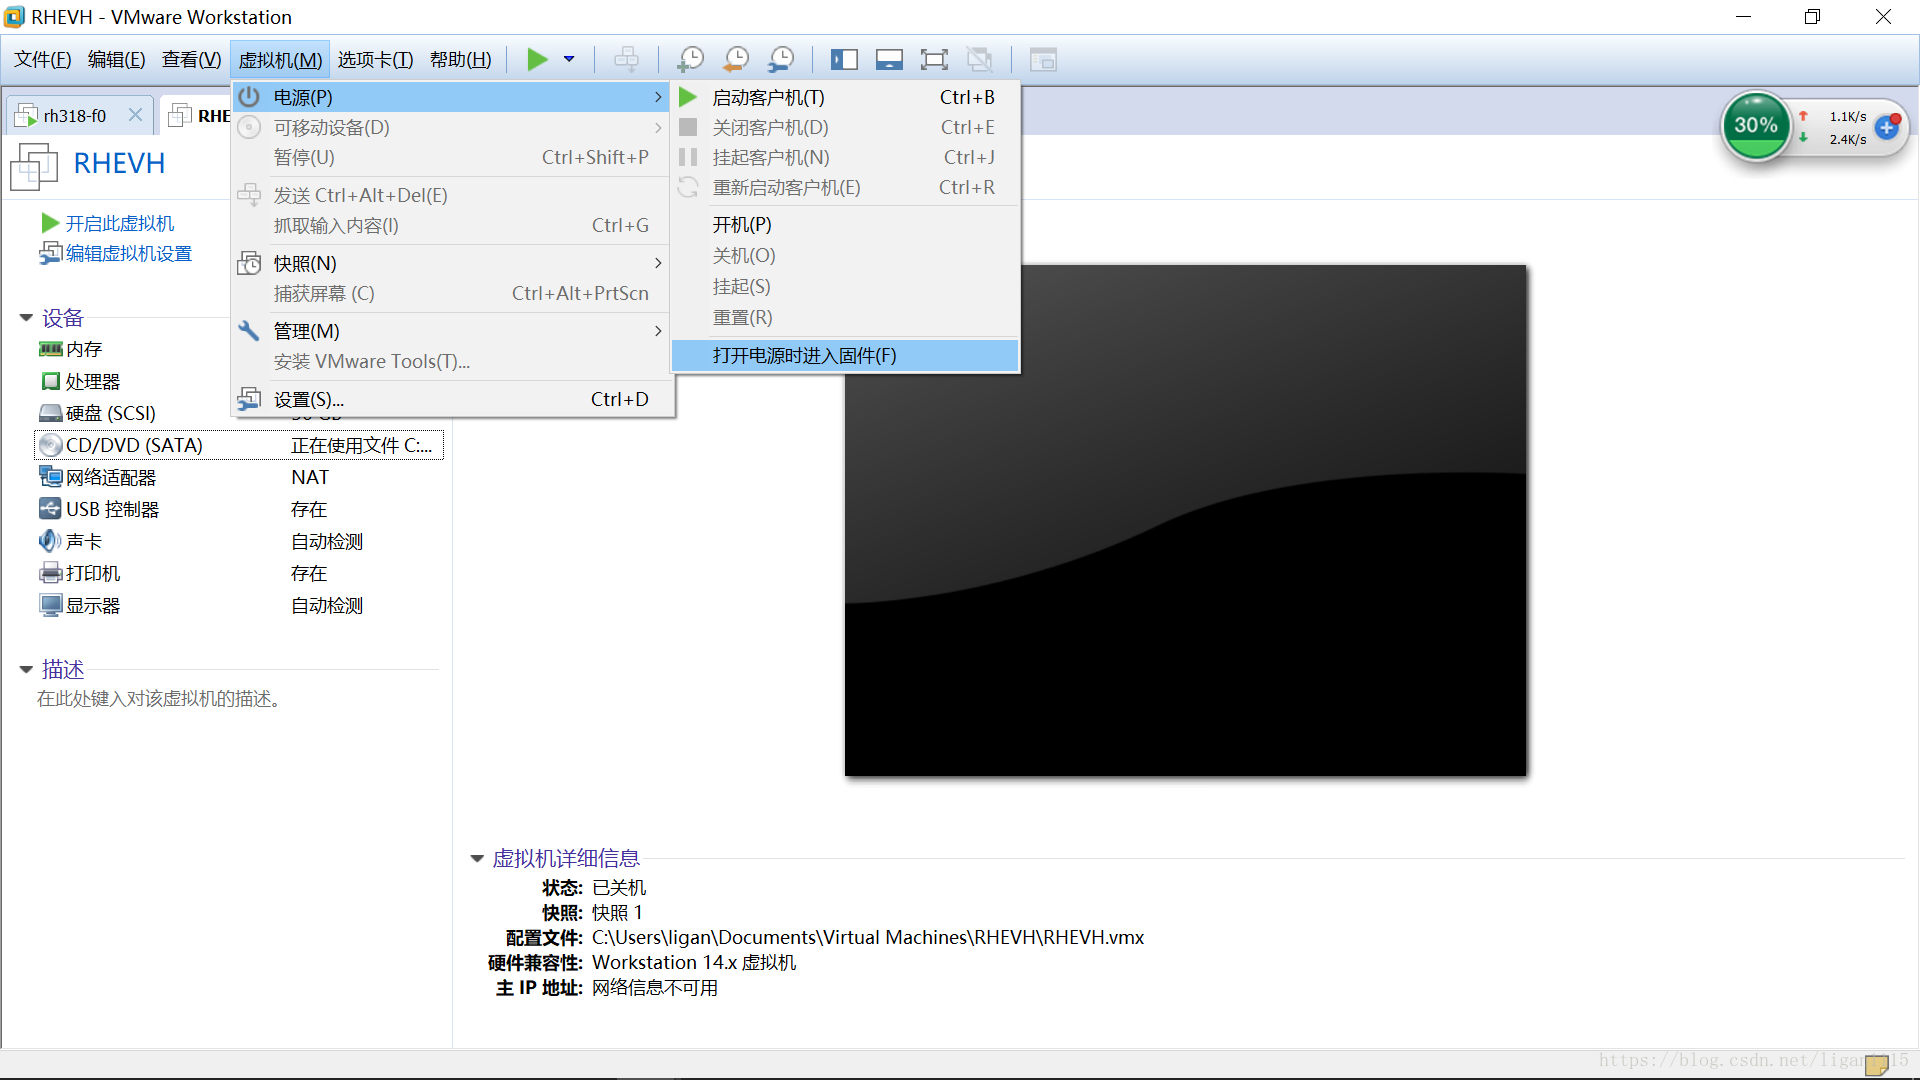Screen dimensions: 1920x1080
Task: Take a snapshot using toolbar clock-plus icon
Action: click(690, 60)
